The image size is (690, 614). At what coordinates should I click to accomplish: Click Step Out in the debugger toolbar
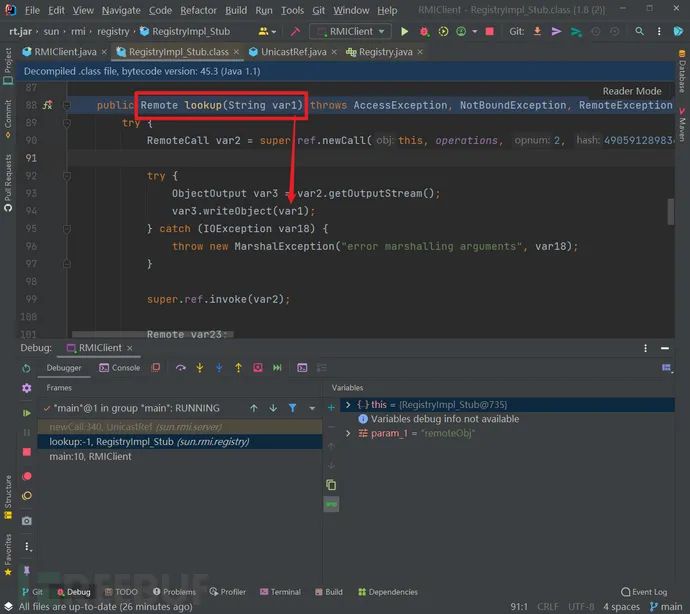[238, 368]
